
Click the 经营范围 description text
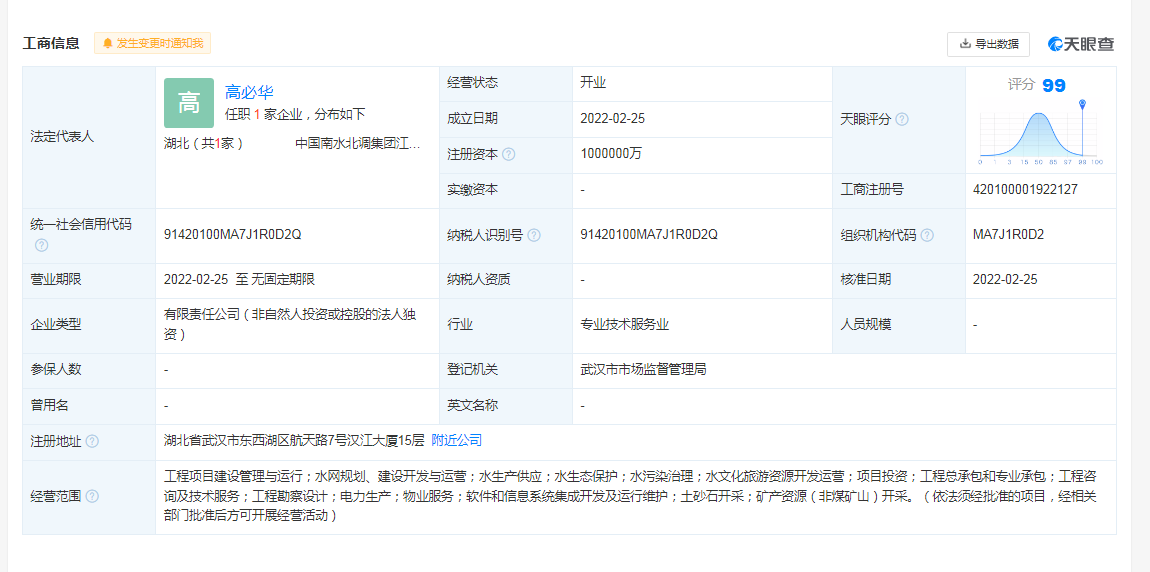[631, 496]
